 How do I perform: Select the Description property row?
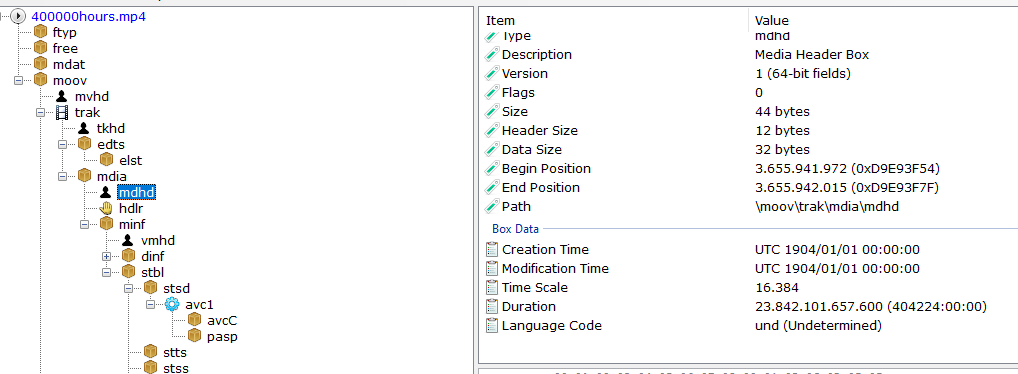750,55
